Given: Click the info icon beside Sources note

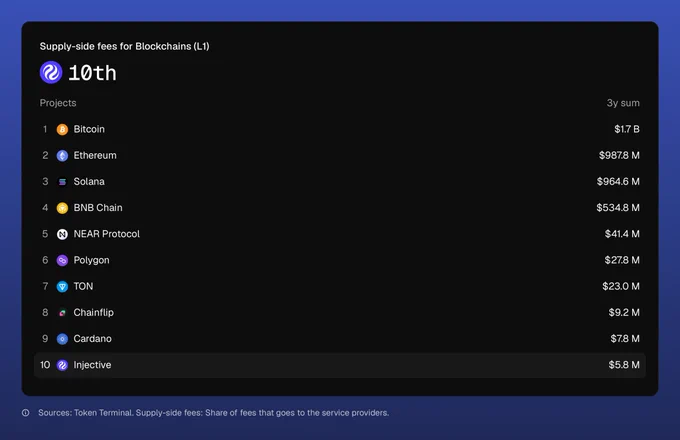Looking at the screenshot, I should click(26, 413).
